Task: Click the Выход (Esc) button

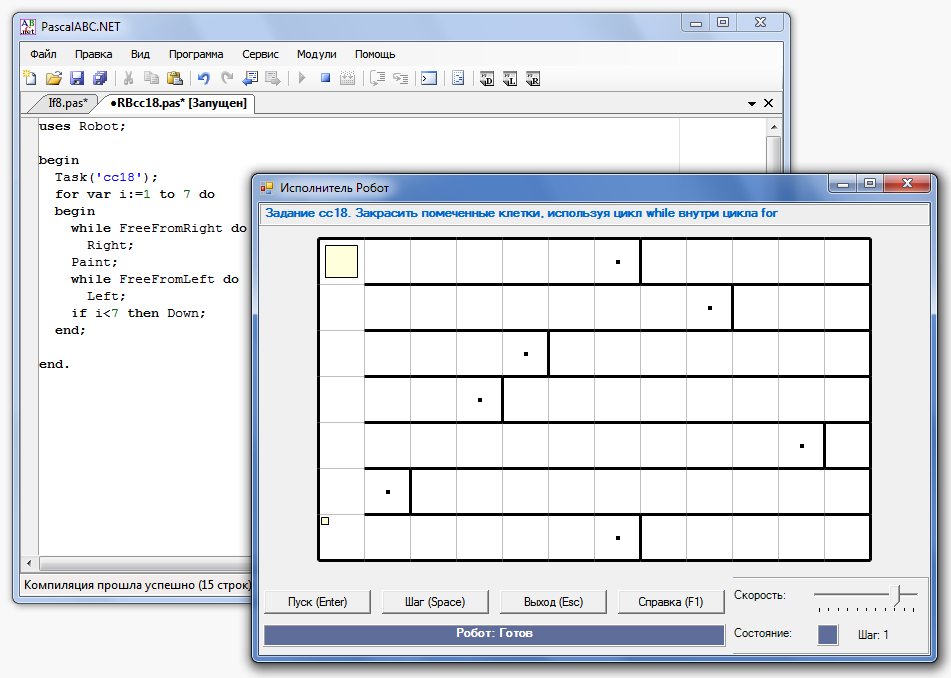Action: pyautogui.click(x=553, y=601)
